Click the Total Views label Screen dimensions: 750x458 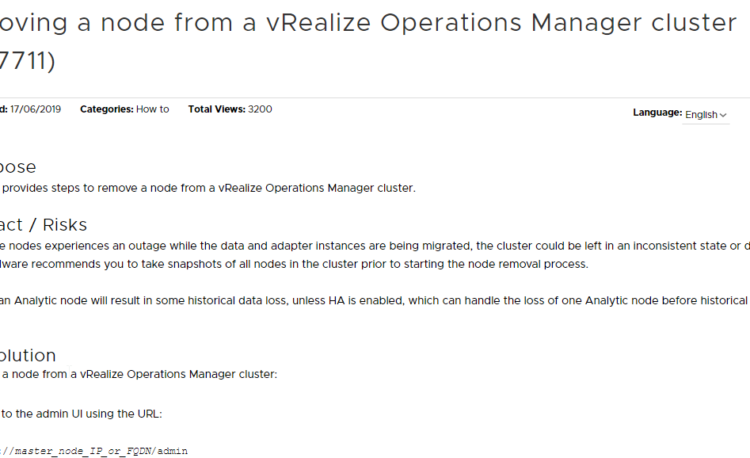[x=217, y=109]
